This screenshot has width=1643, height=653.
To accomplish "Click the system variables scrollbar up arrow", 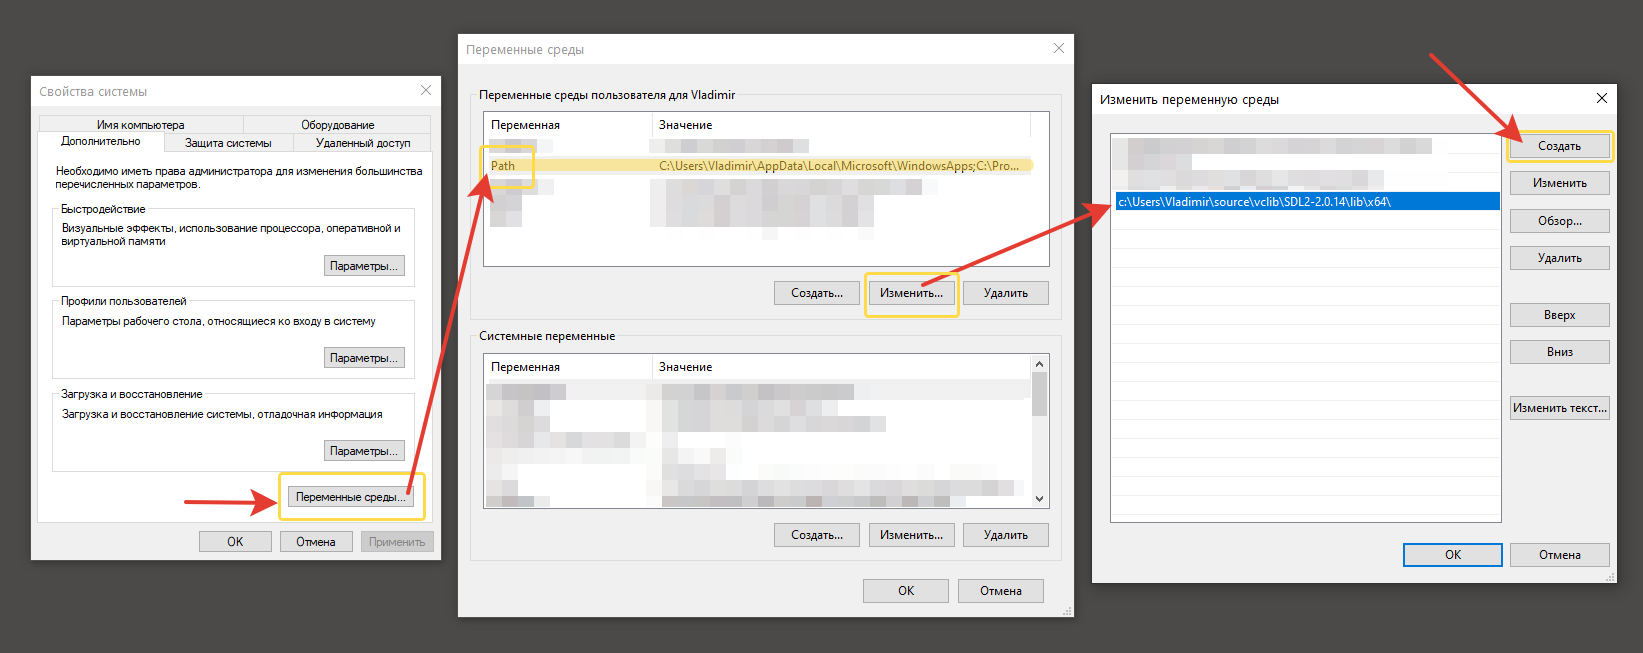I will pyautogui.click(x=1040, y=364).
